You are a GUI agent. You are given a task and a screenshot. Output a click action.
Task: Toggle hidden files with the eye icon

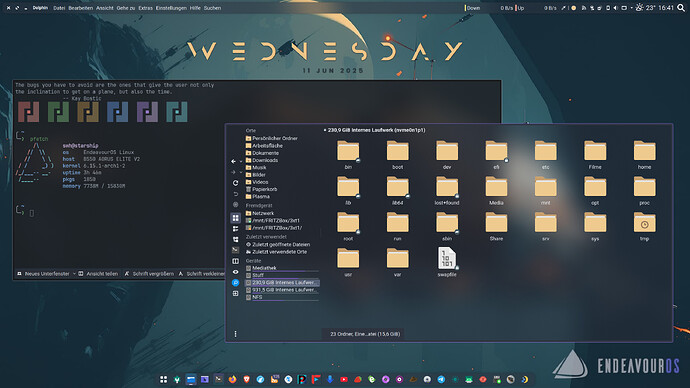[235, 272]
